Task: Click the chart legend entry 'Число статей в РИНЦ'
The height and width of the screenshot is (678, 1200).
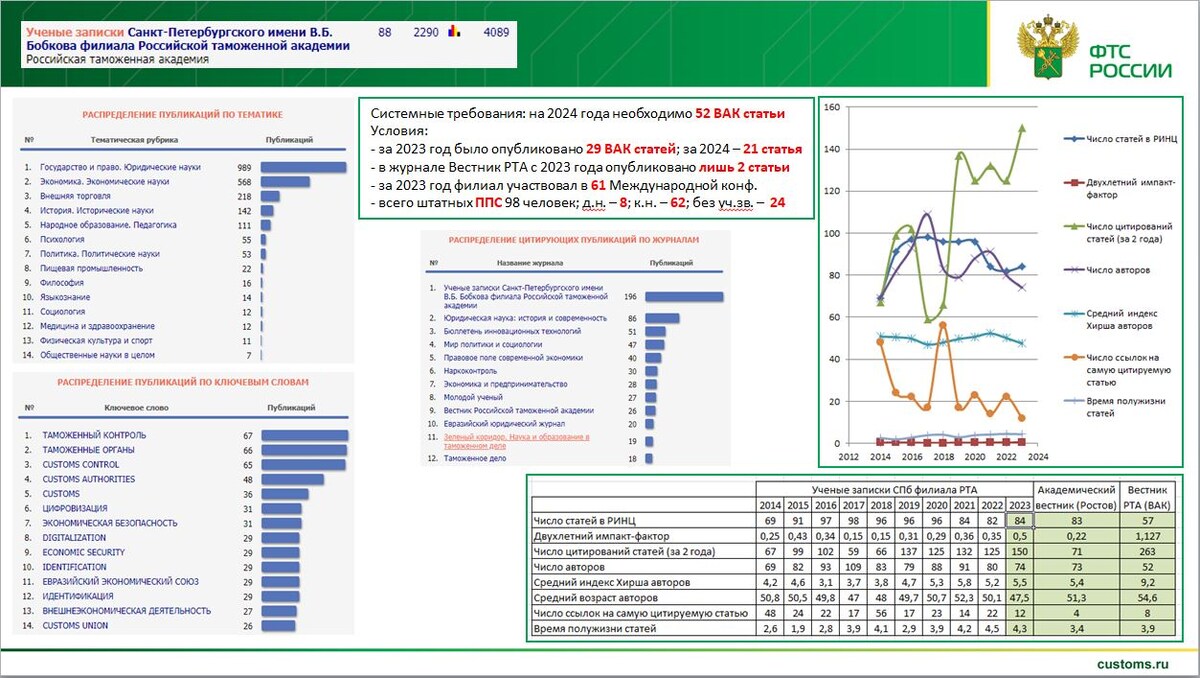Action: (x=1119, y=138)
